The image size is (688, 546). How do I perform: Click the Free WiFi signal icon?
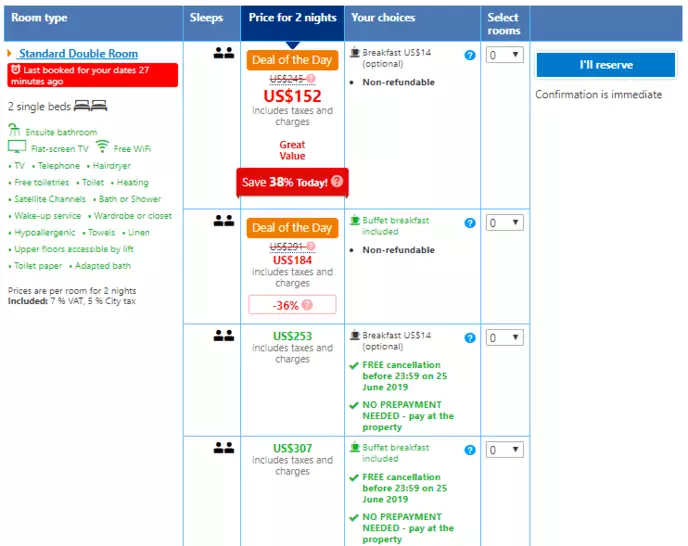pos(102,146)
